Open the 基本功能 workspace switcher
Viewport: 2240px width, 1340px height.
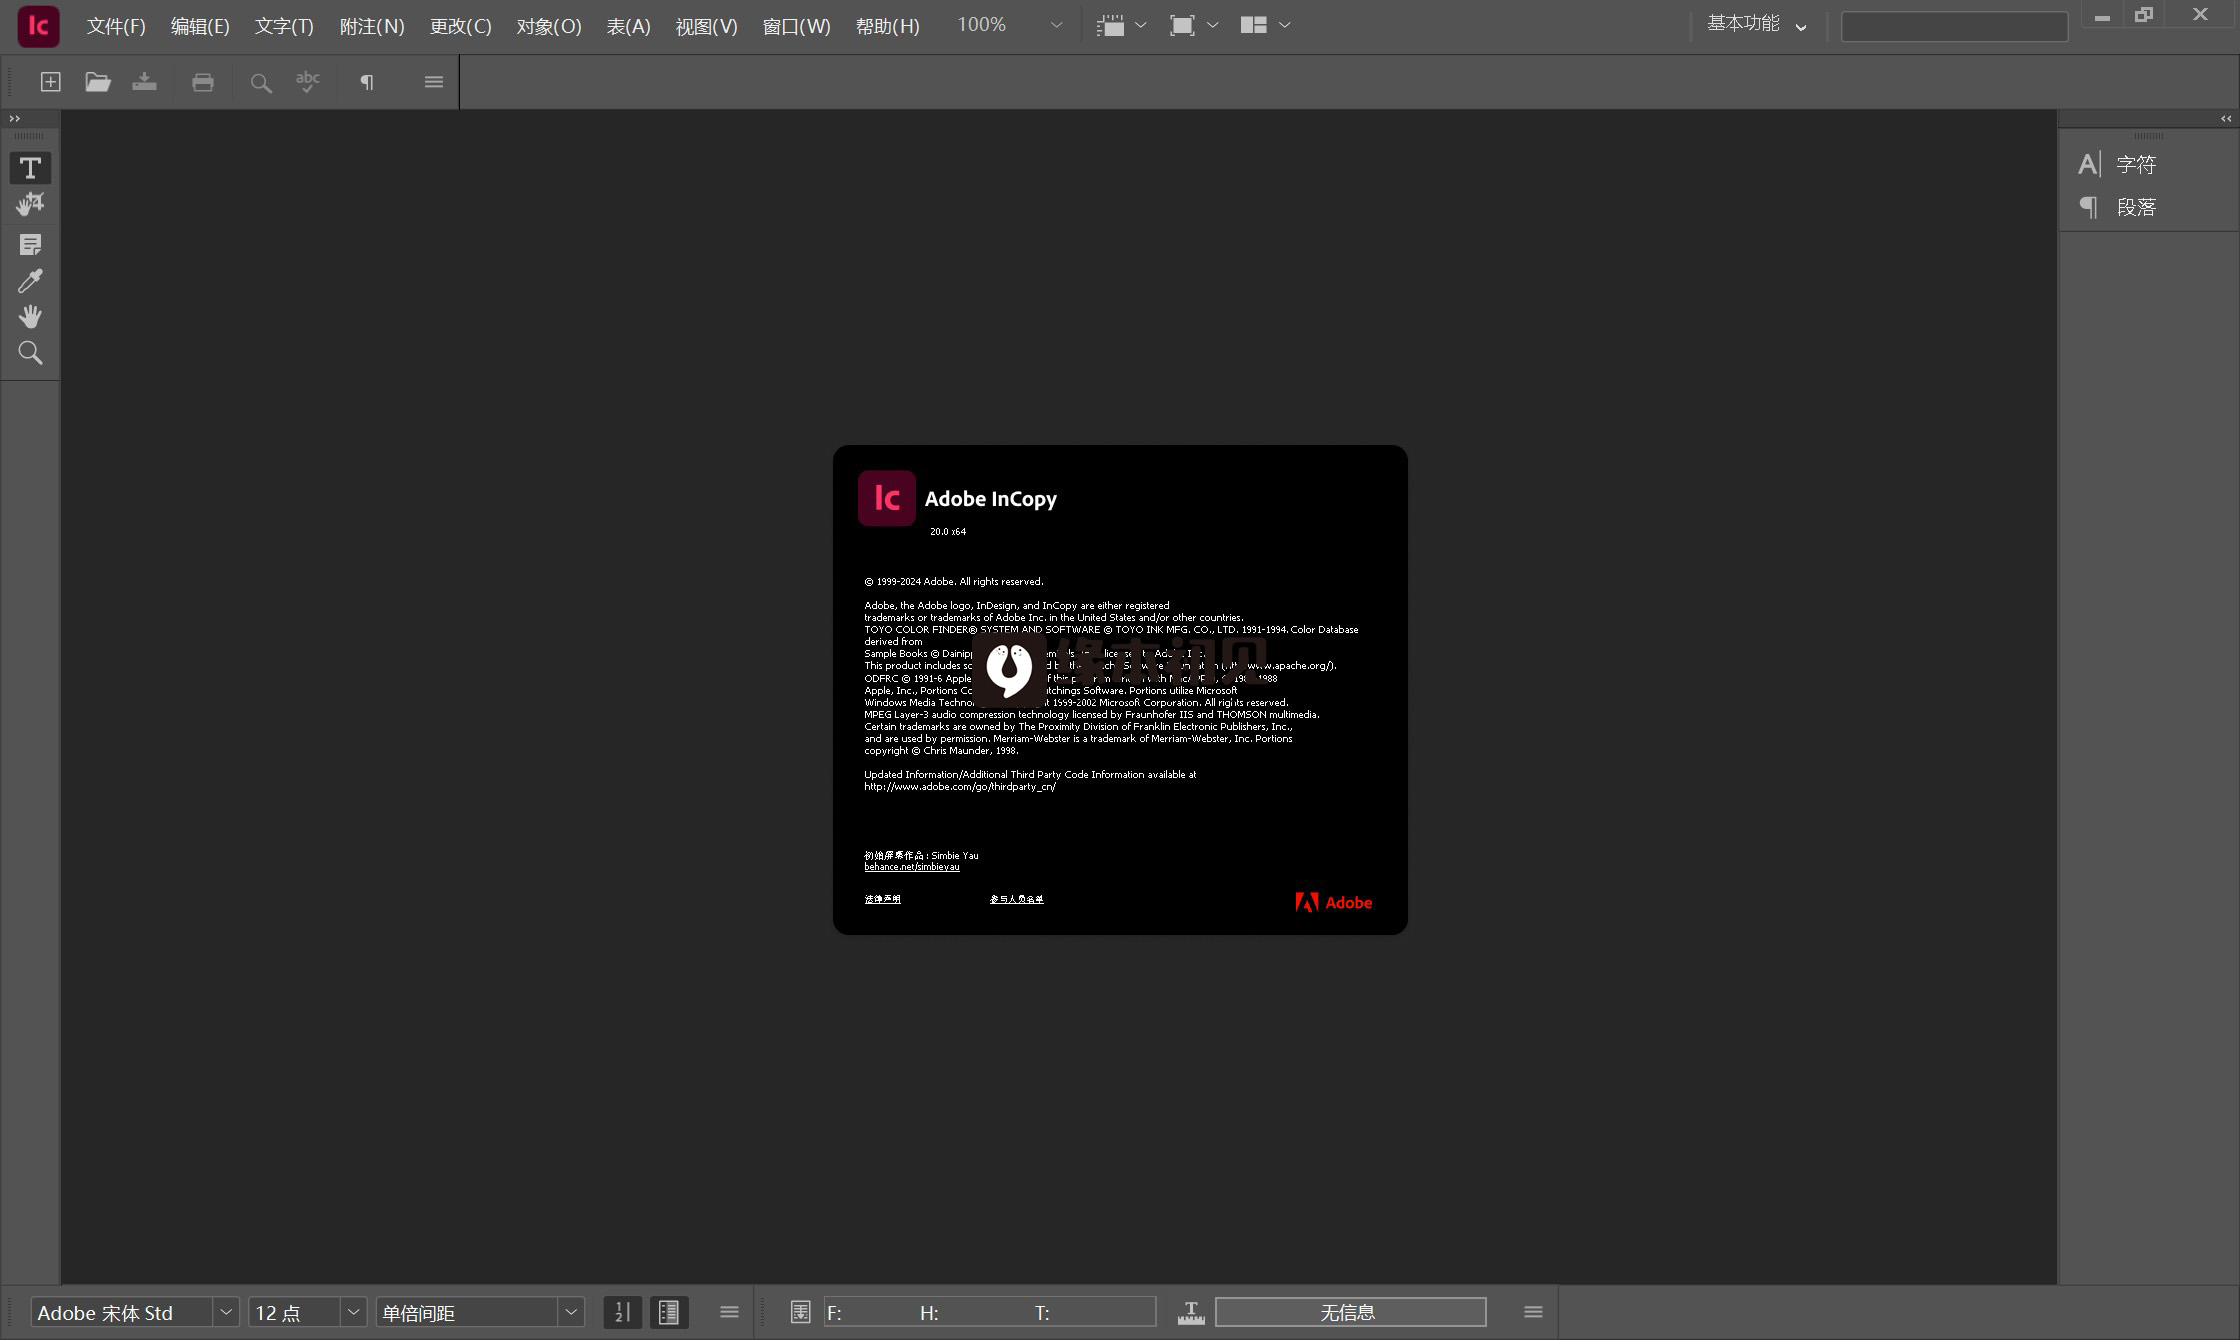point(1756,24)
